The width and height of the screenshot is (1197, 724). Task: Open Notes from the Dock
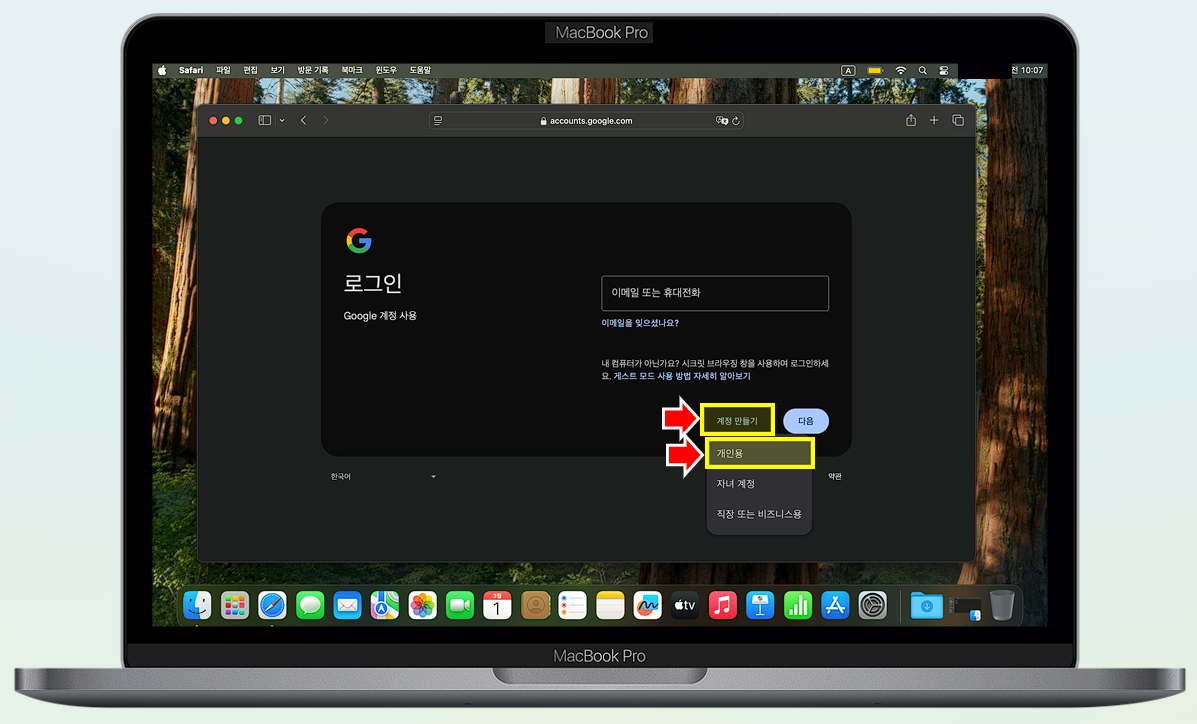610,606
